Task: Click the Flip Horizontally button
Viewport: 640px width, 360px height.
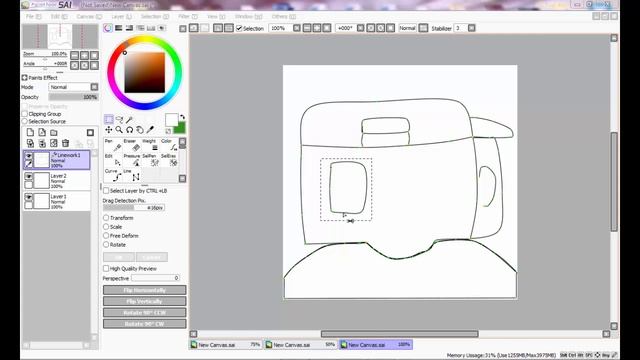Action: click(144, 290)
